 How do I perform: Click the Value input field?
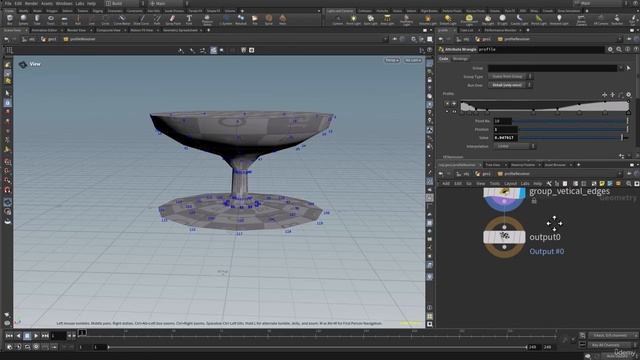click(505, 138)
